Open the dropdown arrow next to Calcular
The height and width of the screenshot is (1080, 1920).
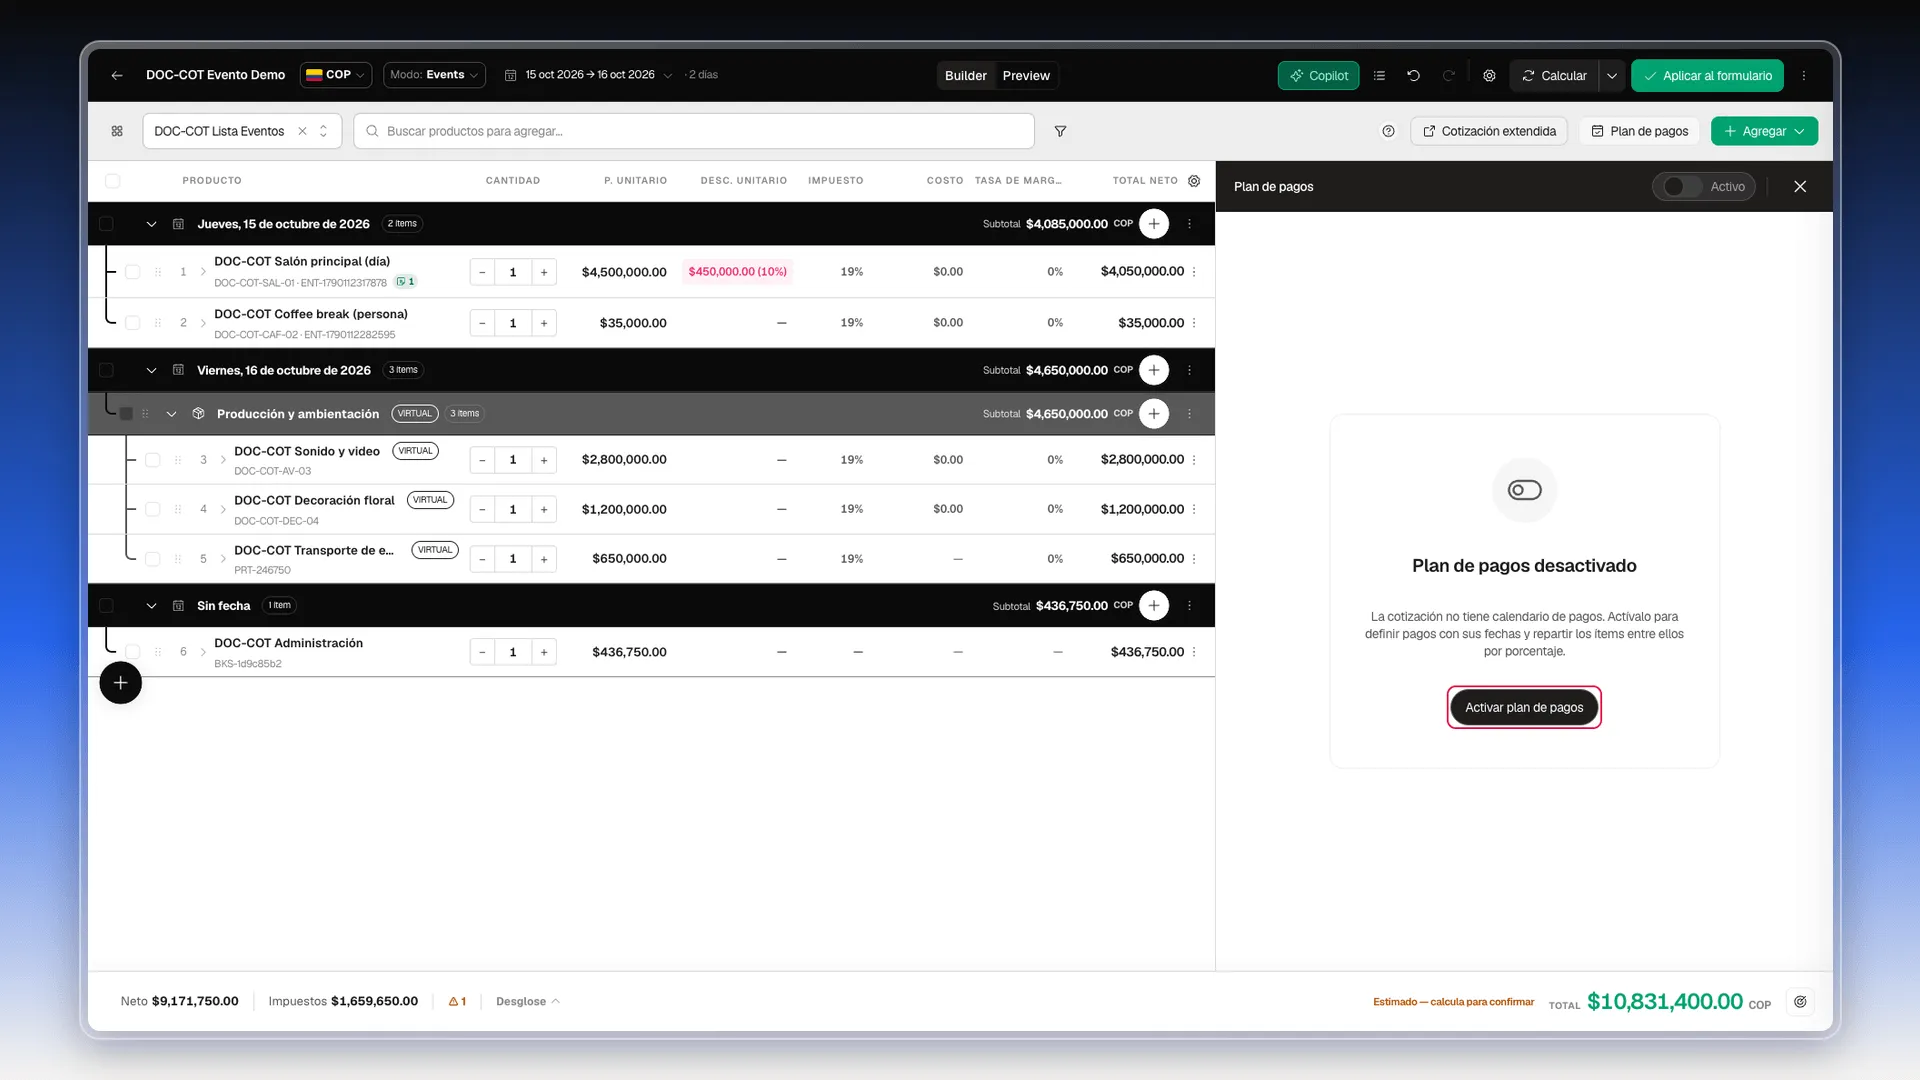point(1611,76)
